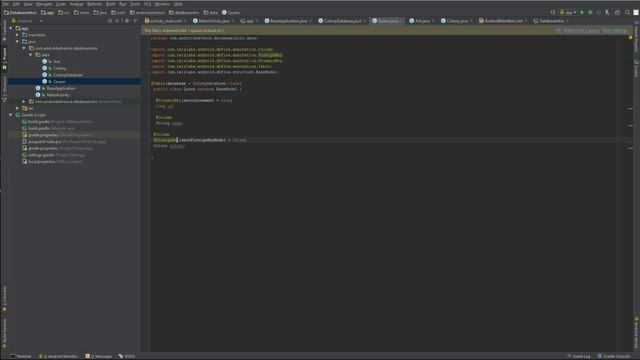Open local.properties file
This screenshot has height=360, width=640.
(52, 162)
